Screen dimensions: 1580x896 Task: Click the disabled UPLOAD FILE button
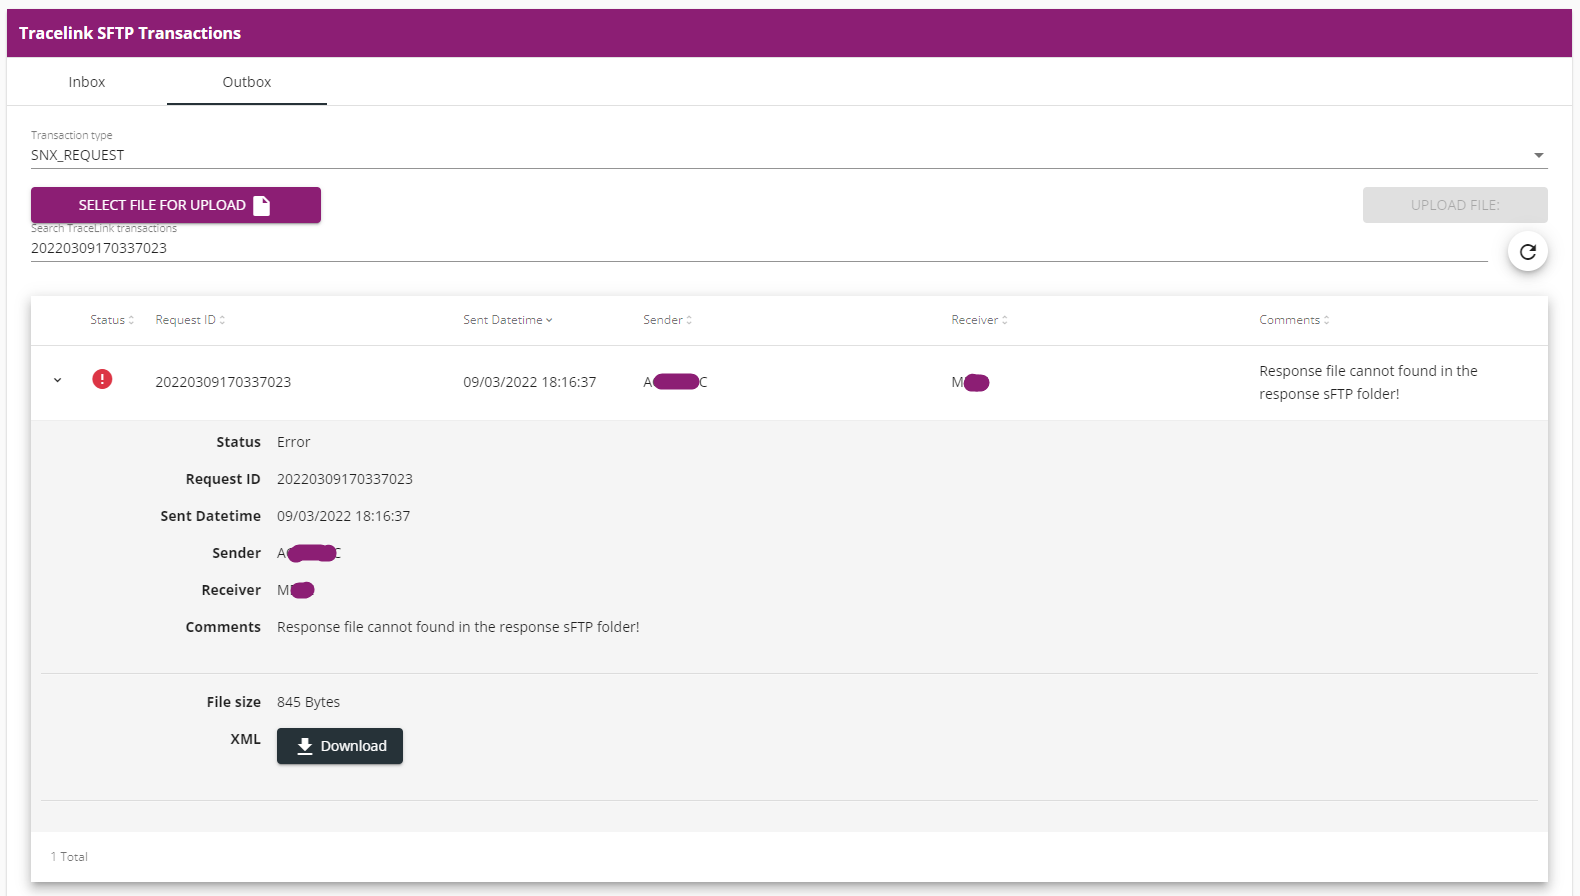click(x=1455, y=205)
